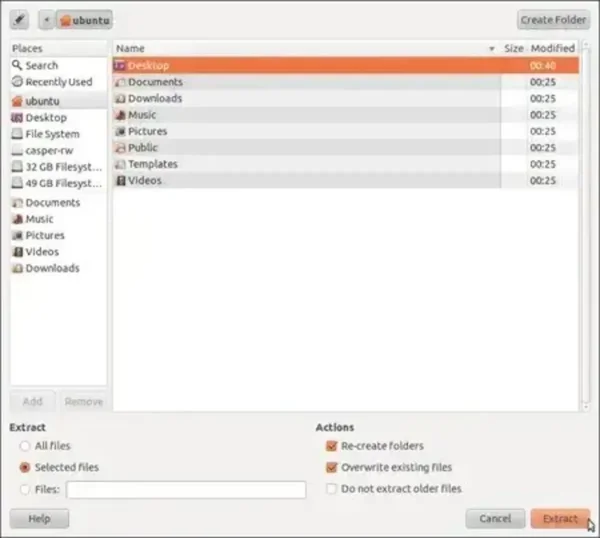Select 49 GB Filesystem drive

59,183
